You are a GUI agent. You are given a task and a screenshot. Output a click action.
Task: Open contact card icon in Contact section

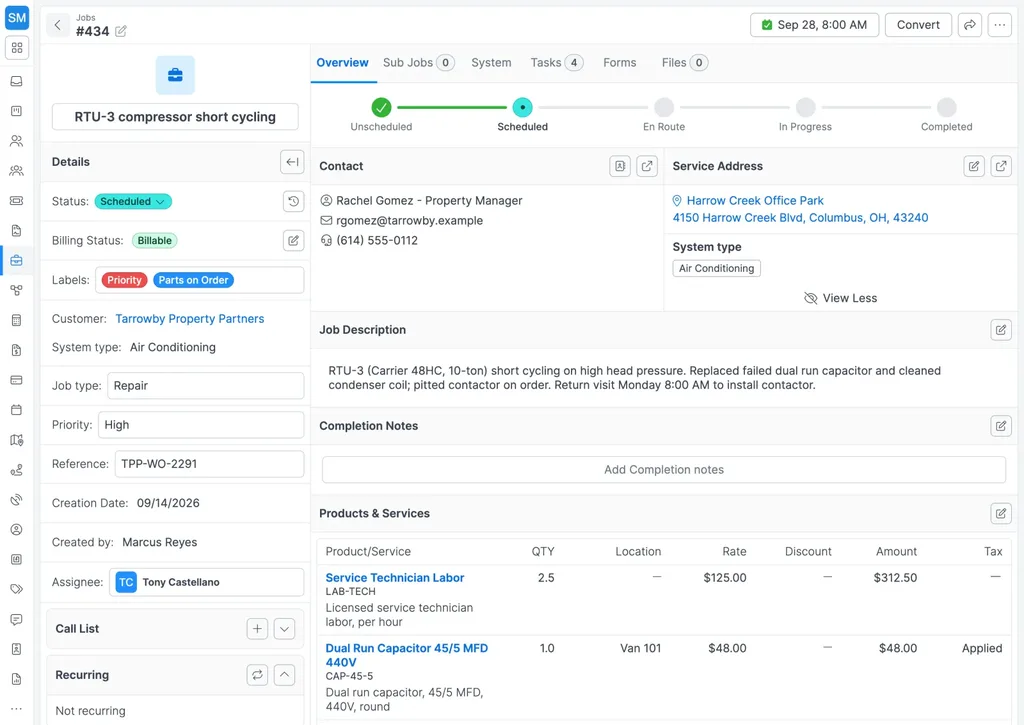tap(620, 166)
